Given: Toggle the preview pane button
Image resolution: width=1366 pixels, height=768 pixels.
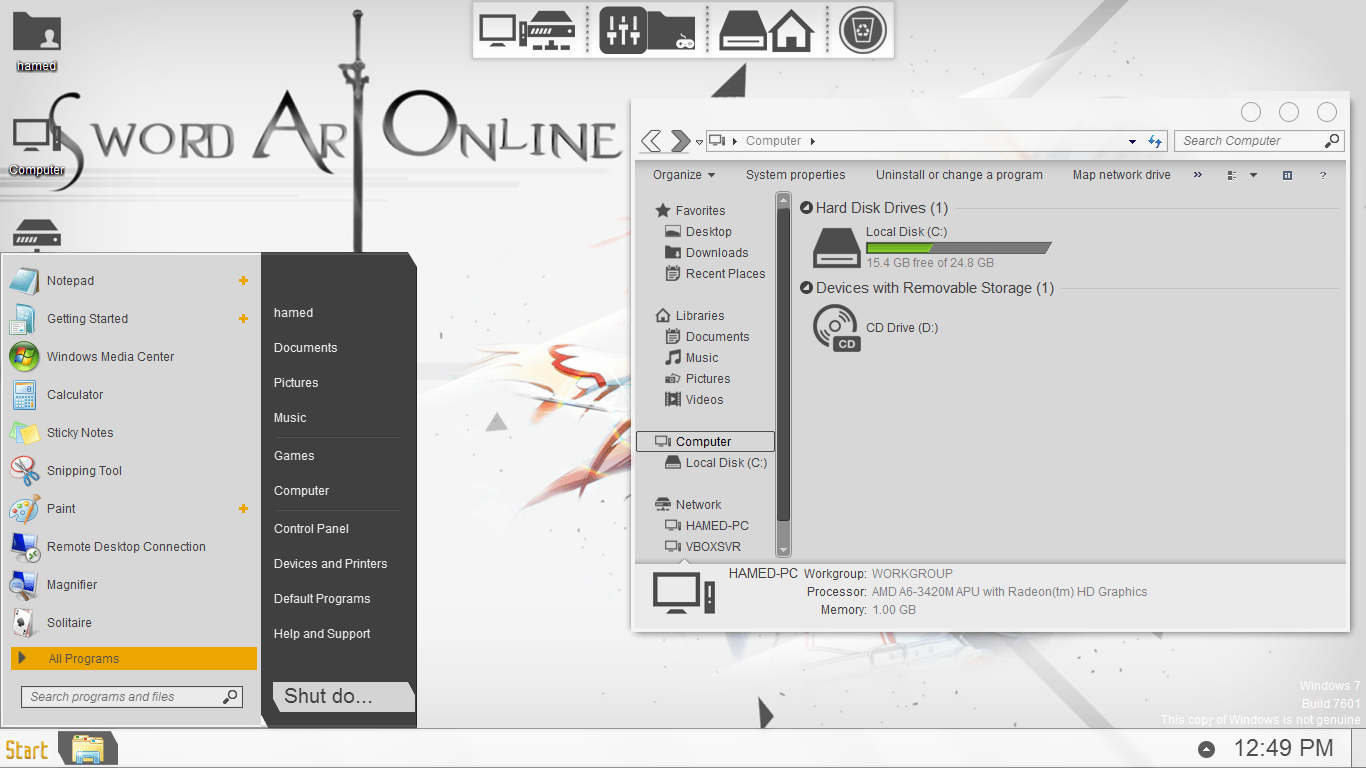Looking at the screenshot, I should pos(1287,175).
